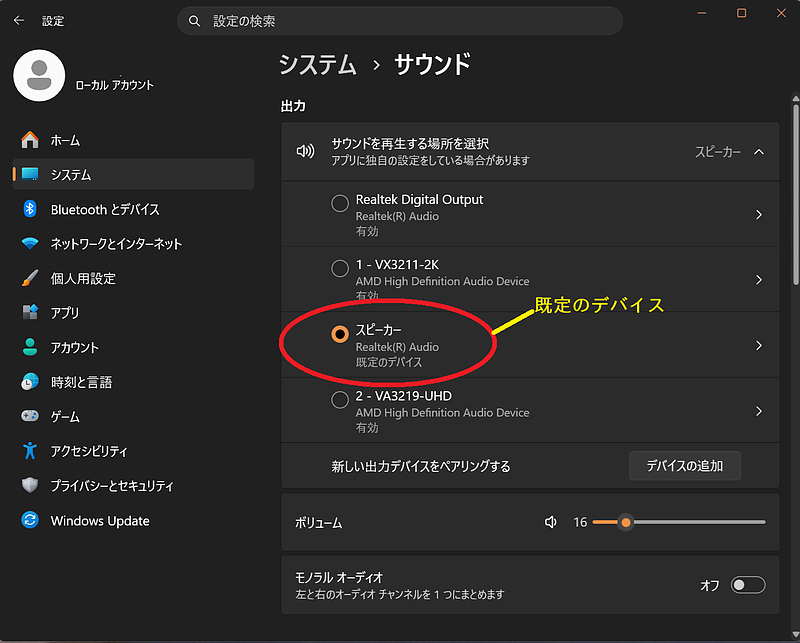The width and height of the screenshot is (800, 643).
Task: Click デバイスの追加 button
Action: click(x=685, y=466)
